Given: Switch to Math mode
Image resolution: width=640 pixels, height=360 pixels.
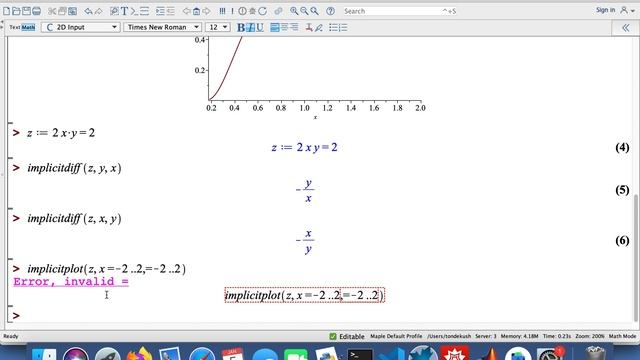Looking at the screenshot, I should pos(28,27).
